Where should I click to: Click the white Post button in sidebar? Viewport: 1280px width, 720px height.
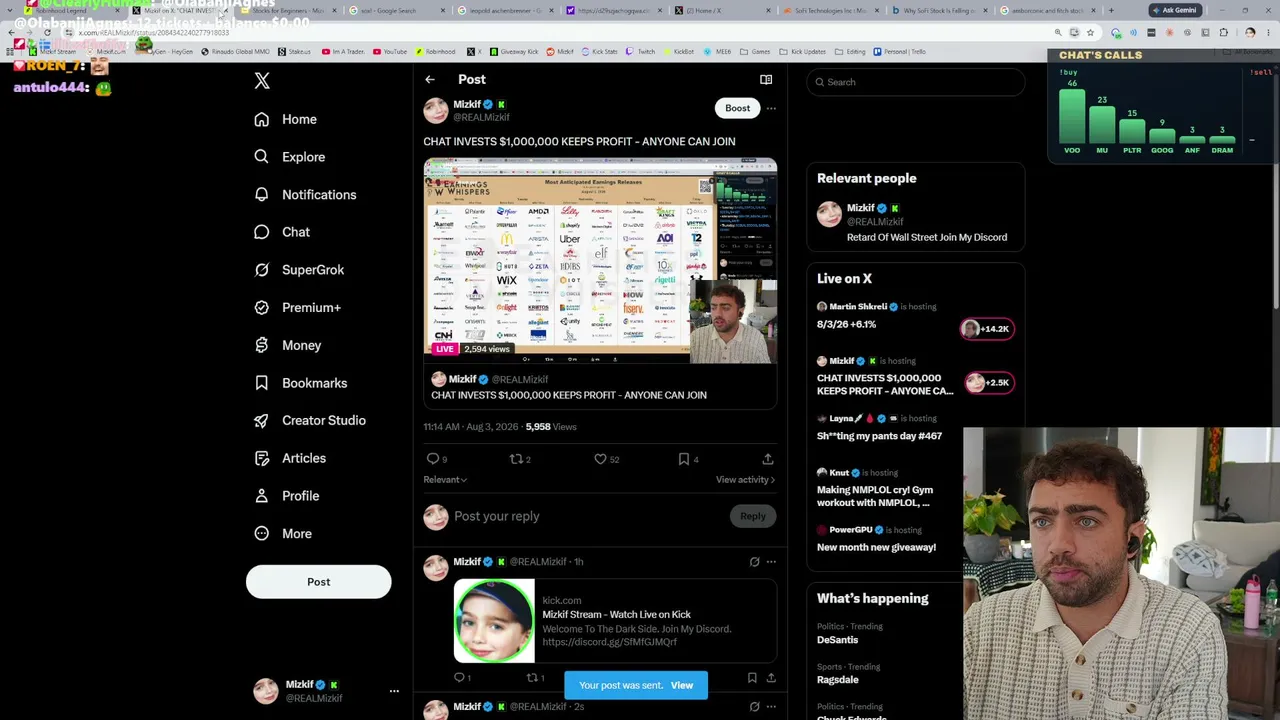pos(319,582)
